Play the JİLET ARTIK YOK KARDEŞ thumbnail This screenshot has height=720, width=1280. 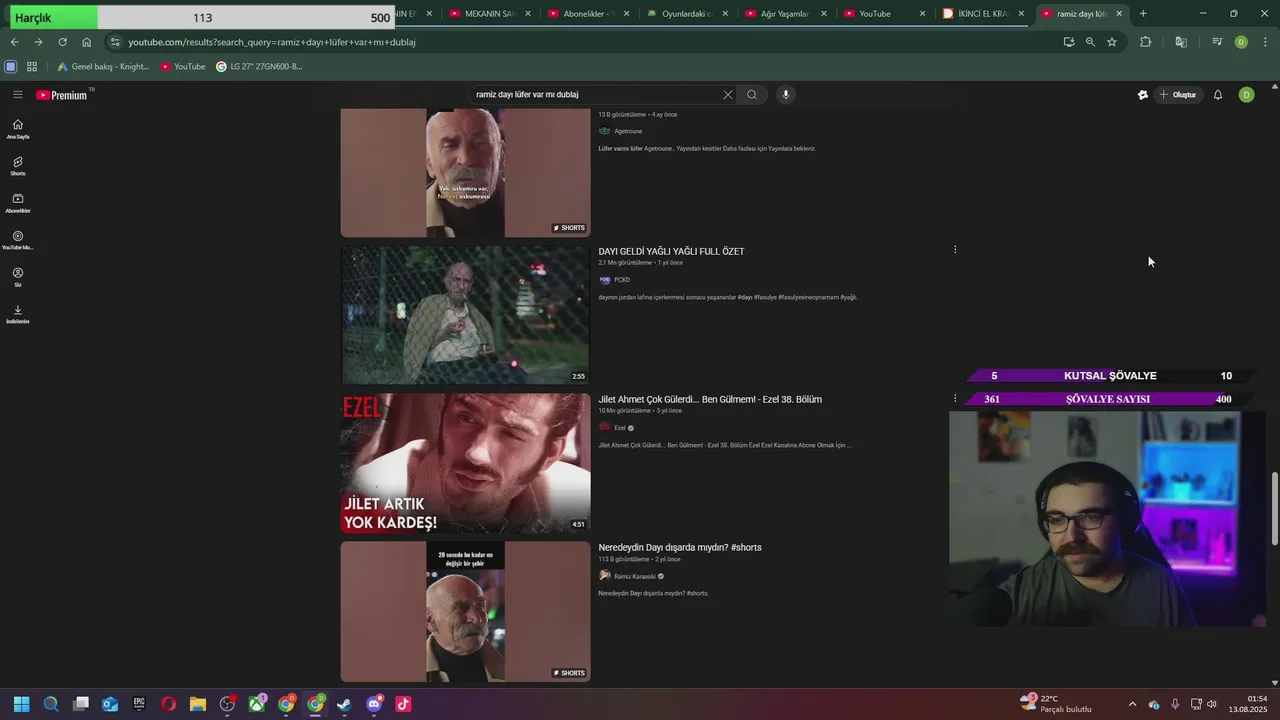point(465,463)
